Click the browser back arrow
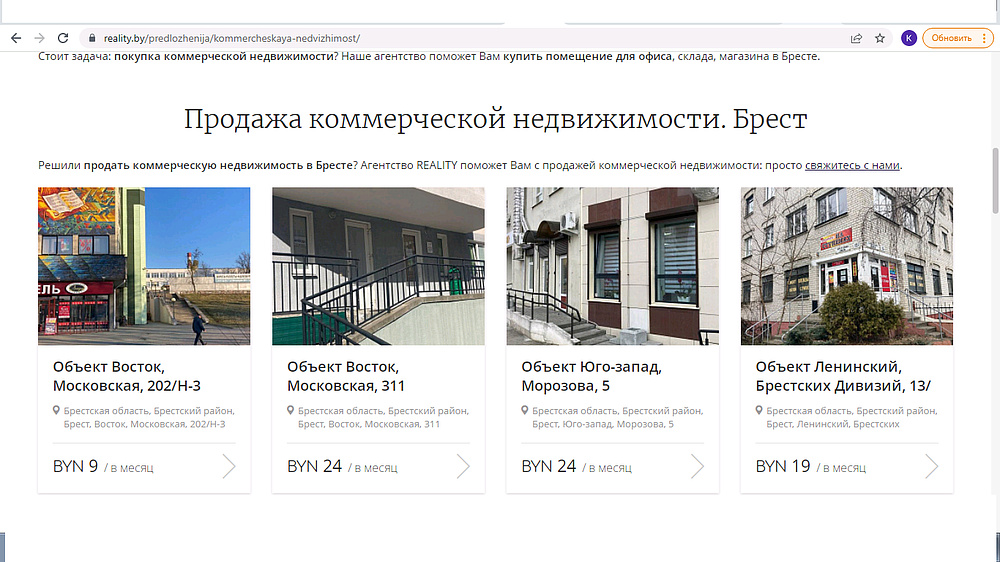The width and height of the screenshot is (1000, 562). point(16,38)
